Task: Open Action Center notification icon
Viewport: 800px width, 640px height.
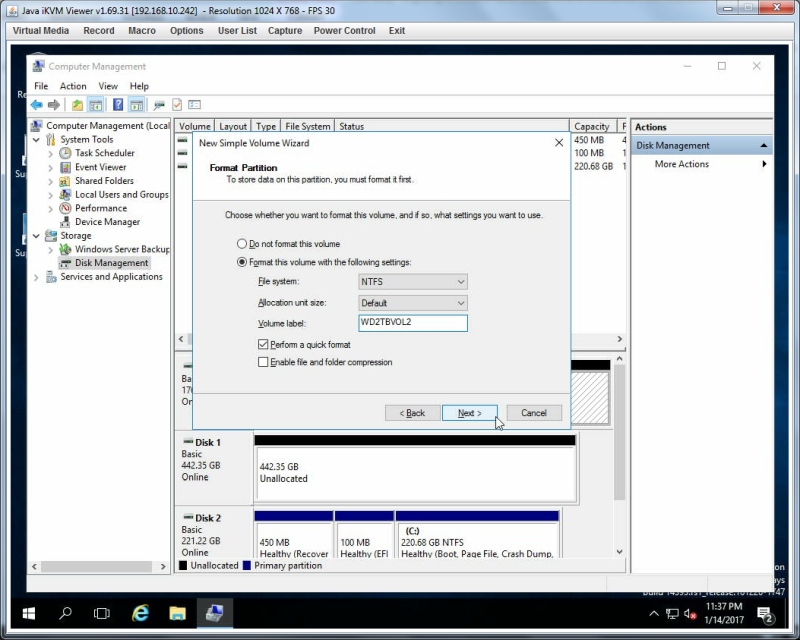Action: [766, 614]
